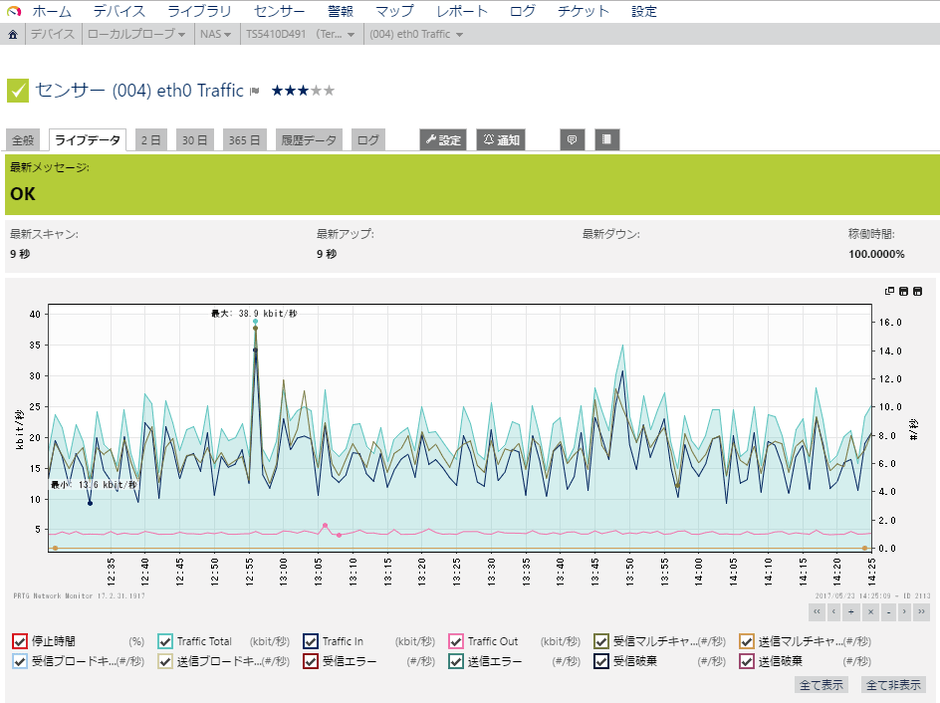Switch to the 履歴データ tab
Viewport: 940px width, 703px height.
pos(308,140)
